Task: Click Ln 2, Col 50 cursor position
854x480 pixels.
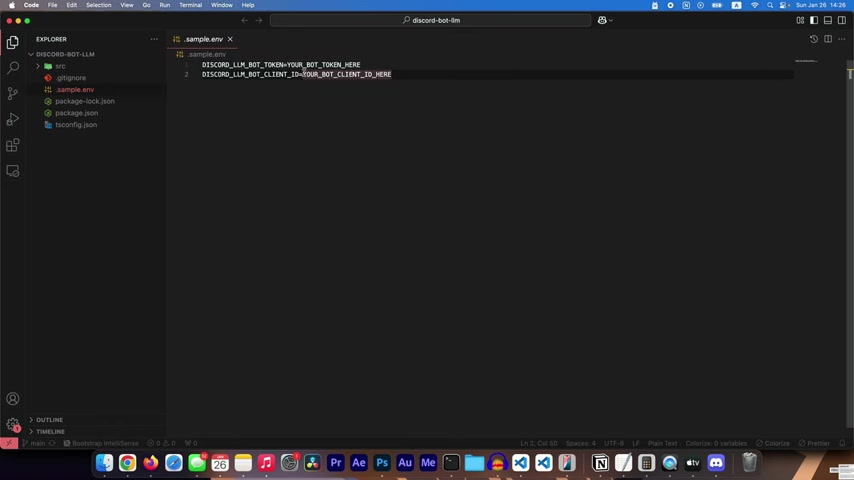Action: (539, 443)
